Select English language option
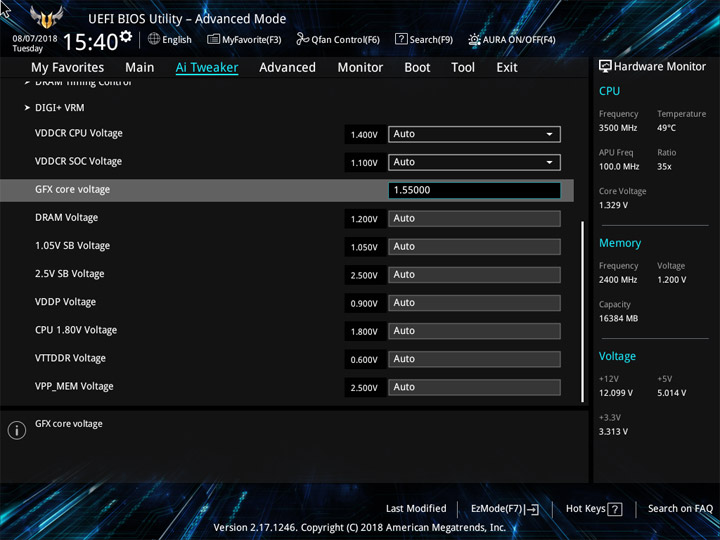The width and height of the screenshot is (720, 540). [x=177, y=39]
